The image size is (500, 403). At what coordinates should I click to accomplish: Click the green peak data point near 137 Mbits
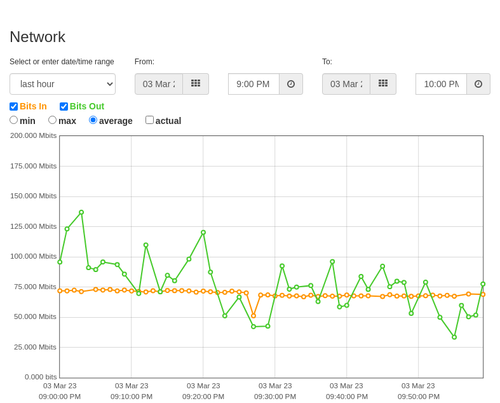click(81, 212)
